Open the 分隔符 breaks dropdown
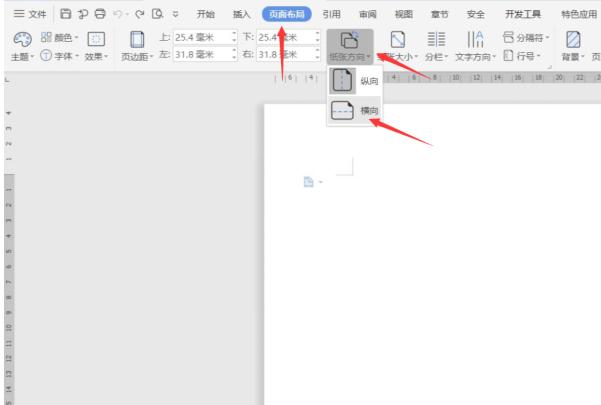601x405 pixels. click(x=526, y=38)
